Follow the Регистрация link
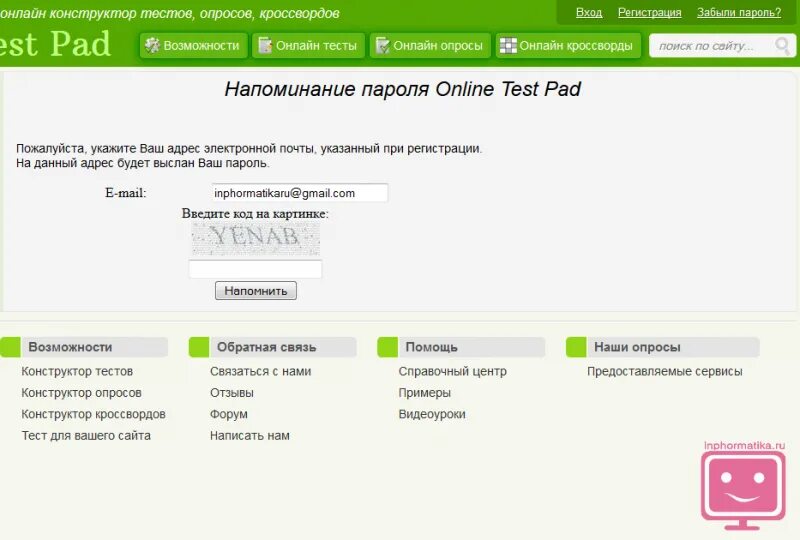This screenshot has height=540, width=800. tap(649, 12)
